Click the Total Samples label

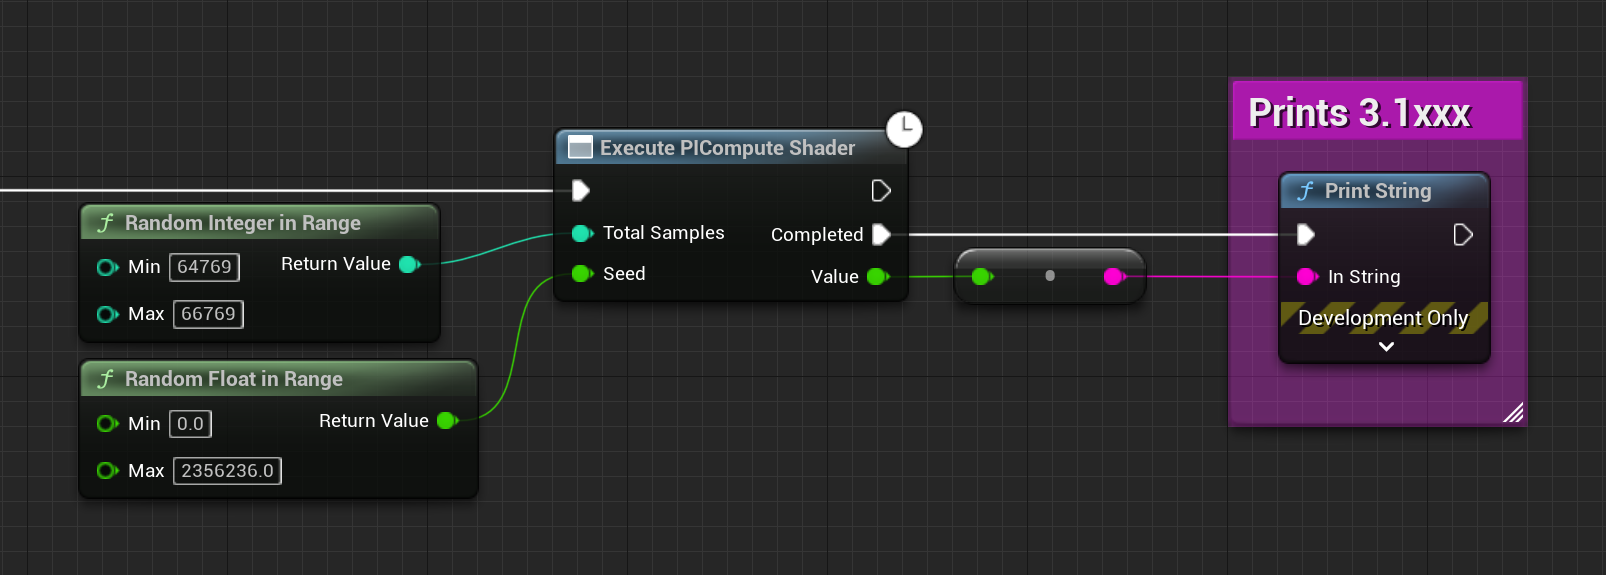tap(664, 233)
